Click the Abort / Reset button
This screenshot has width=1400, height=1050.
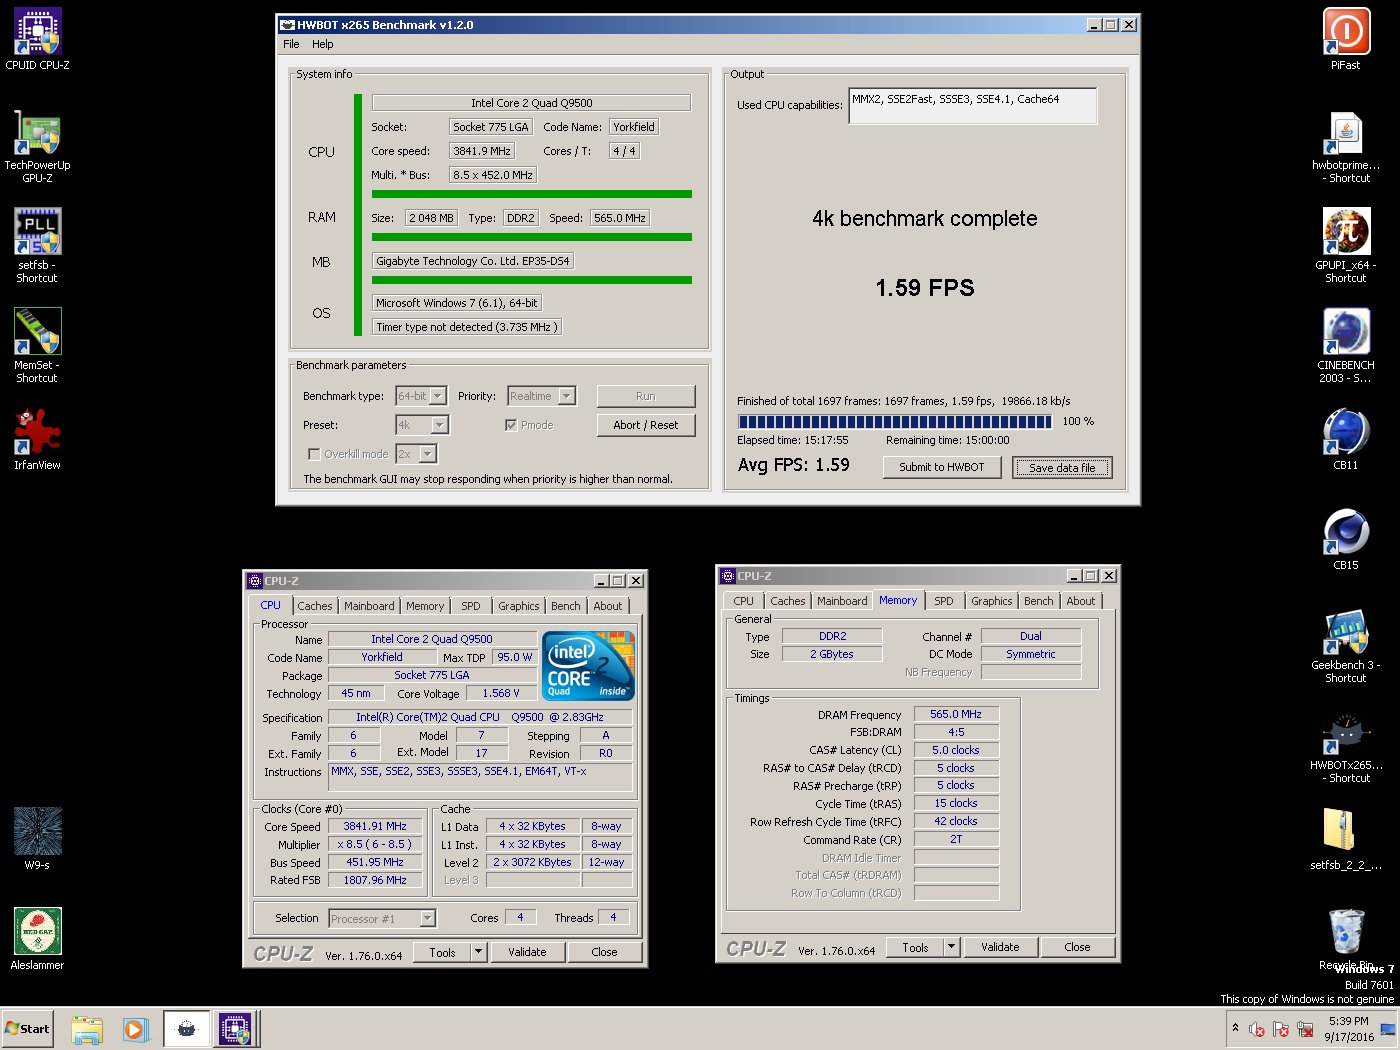646,425
